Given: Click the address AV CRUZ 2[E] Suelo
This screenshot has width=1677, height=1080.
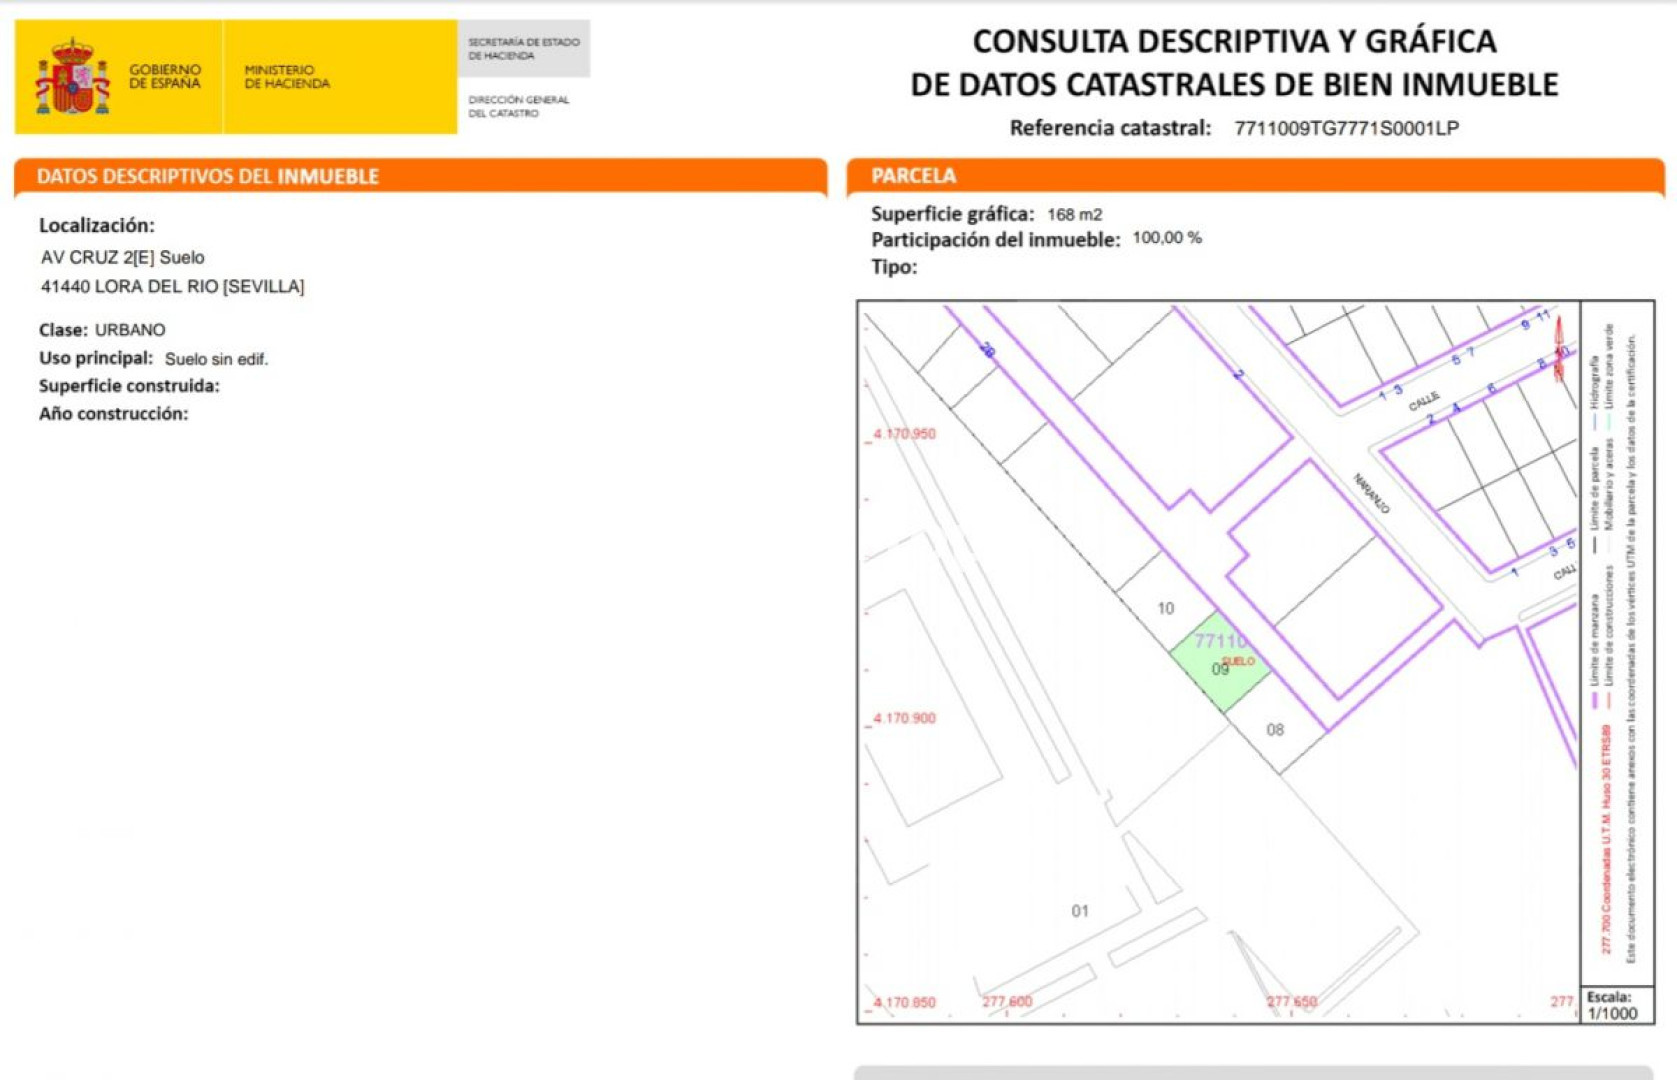Looking at the screenshot, I should (x=122, y=258).
